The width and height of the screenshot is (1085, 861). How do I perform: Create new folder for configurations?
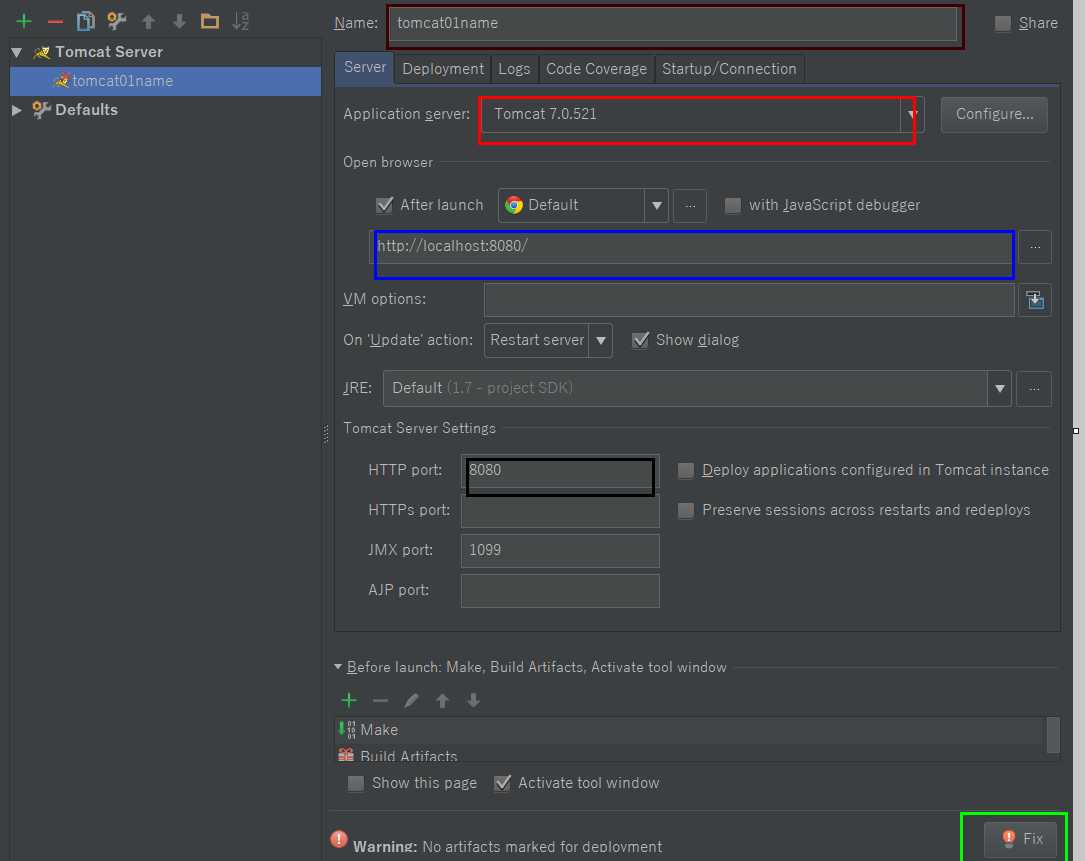210,21
